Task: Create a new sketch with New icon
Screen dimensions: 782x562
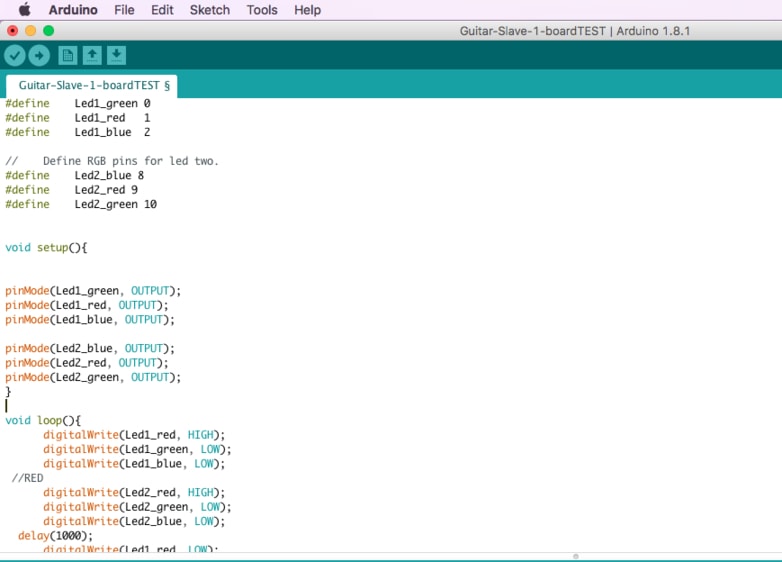Action: tap(67, 55)
